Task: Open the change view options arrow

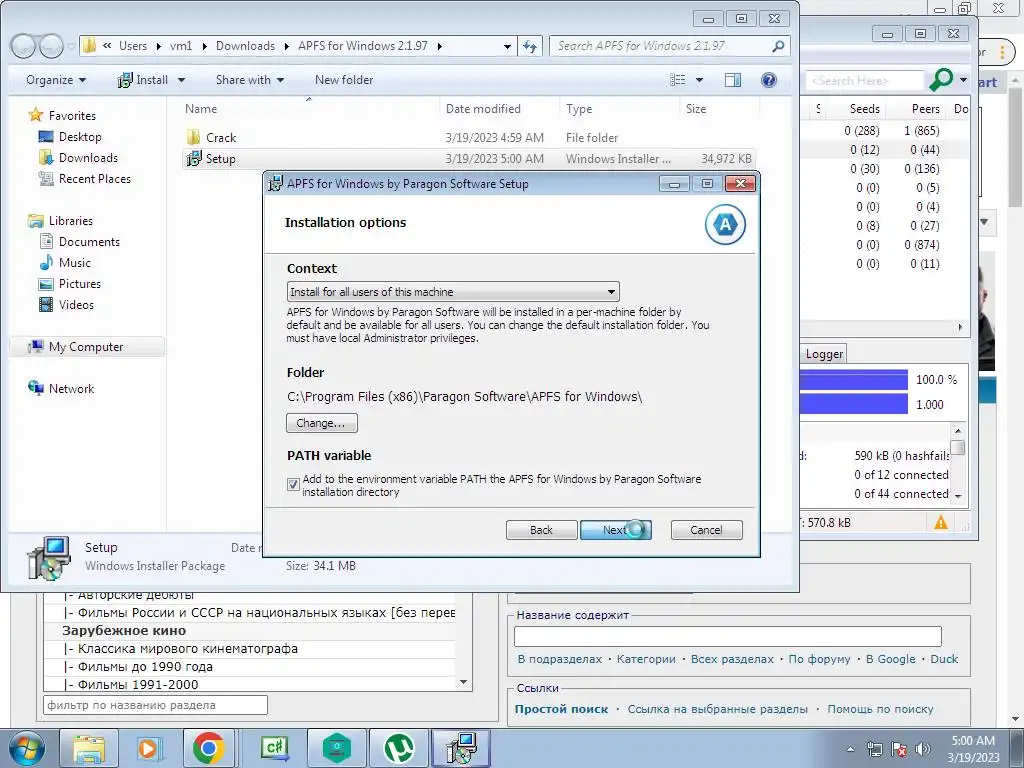Action: point(699,80)
